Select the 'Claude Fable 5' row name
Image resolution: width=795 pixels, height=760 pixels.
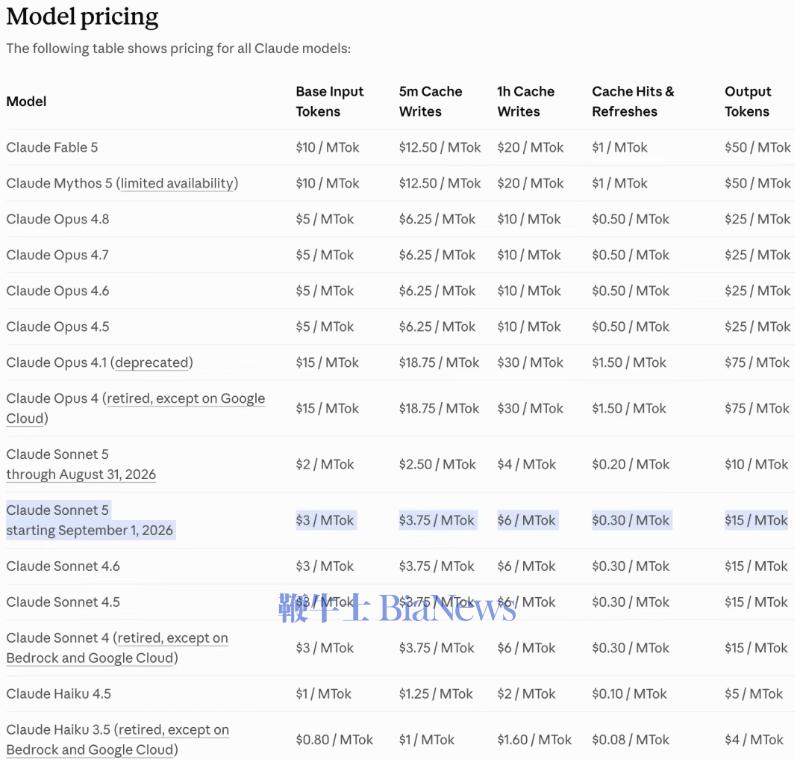[x=52, y=148]
